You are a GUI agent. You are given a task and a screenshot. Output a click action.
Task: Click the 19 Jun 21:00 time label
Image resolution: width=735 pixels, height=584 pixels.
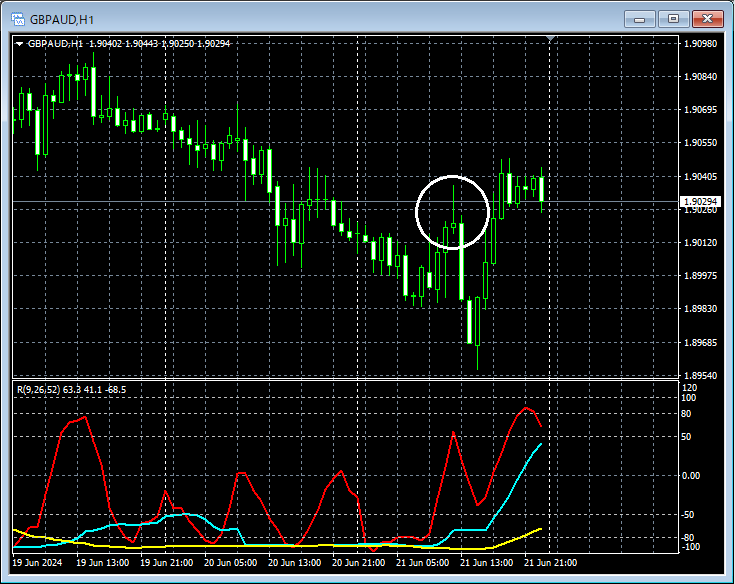166,562
